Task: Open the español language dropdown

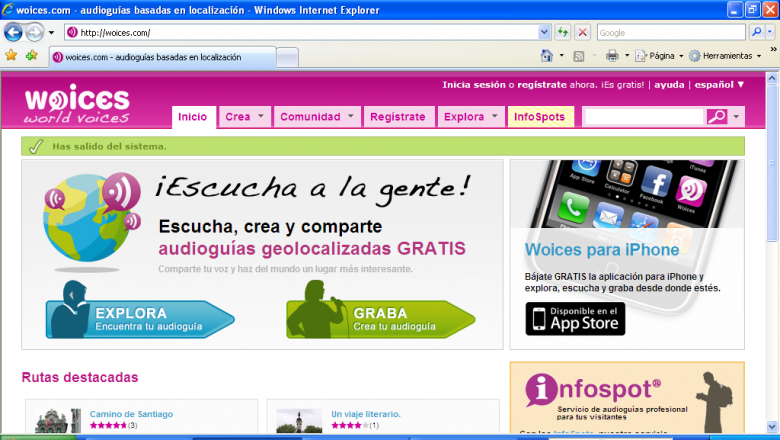Action: point(719,85)
